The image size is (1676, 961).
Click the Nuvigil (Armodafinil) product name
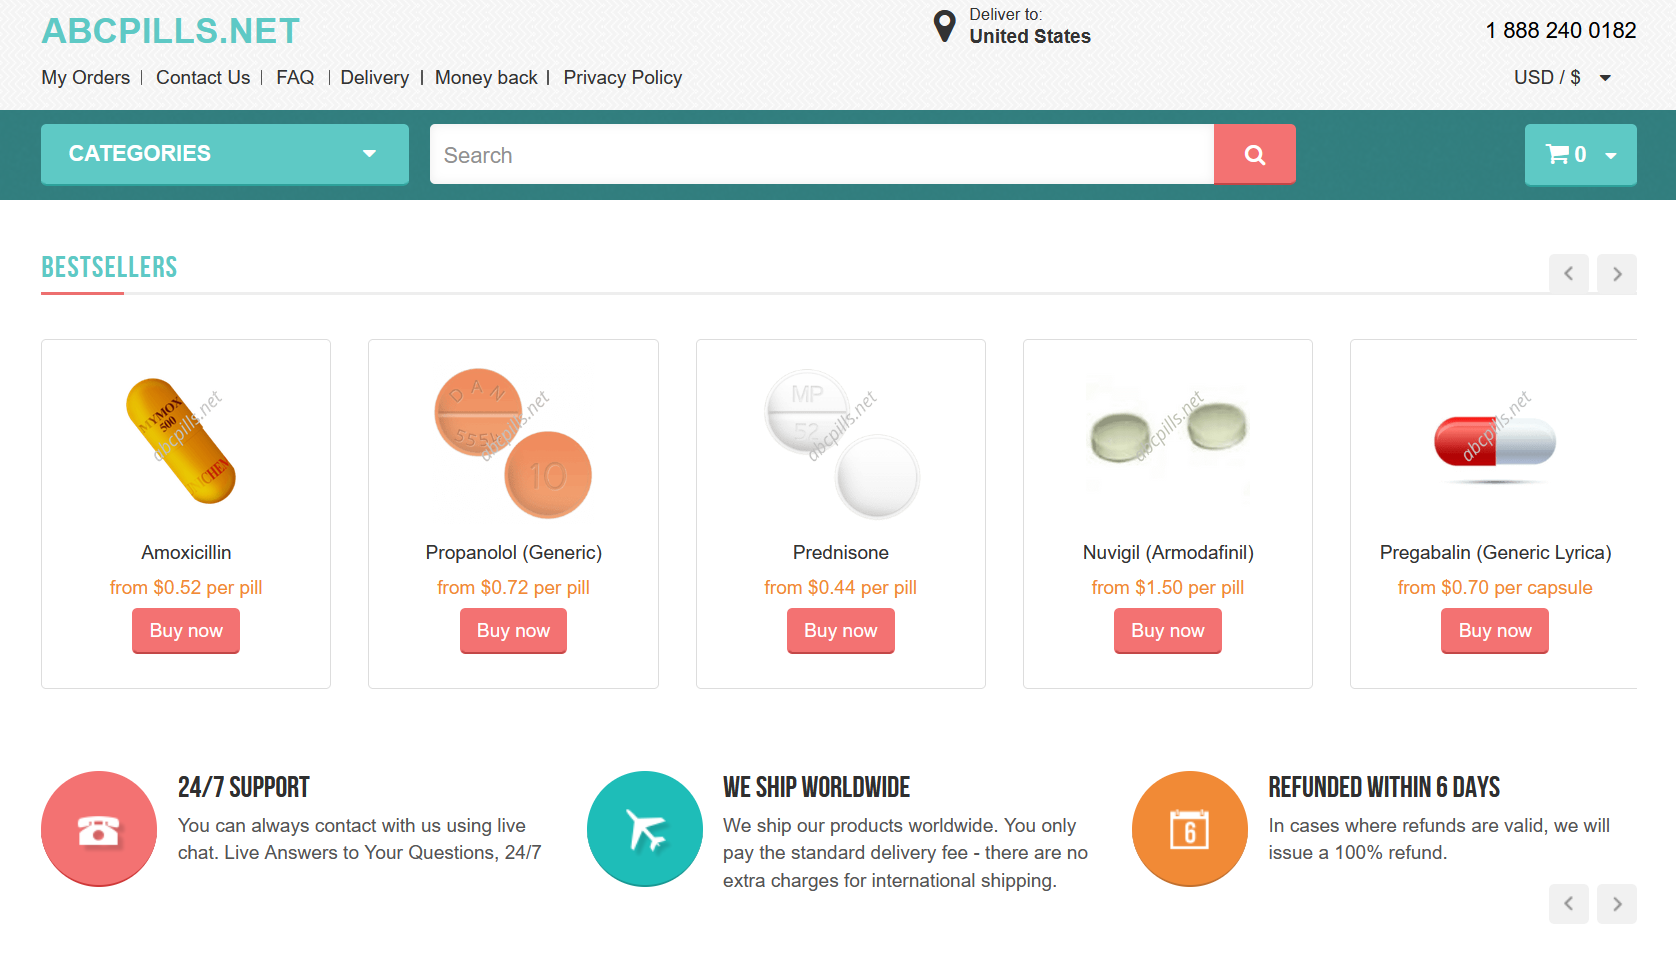(x=1168, y=553)
